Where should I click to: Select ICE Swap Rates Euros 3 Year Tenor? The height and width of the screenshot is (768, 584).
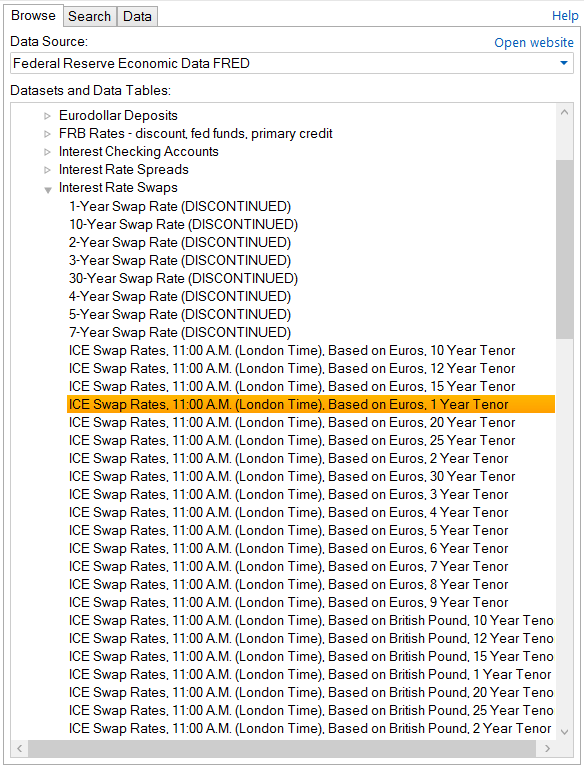pyautogui.click(x=289, y=495)
